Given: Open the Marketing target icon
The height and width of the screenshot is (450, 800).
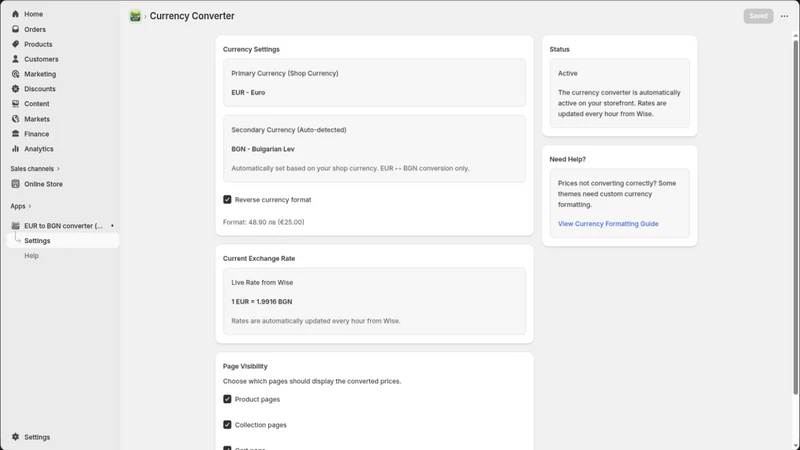Looking at the screenshot, I should [15, 74].
